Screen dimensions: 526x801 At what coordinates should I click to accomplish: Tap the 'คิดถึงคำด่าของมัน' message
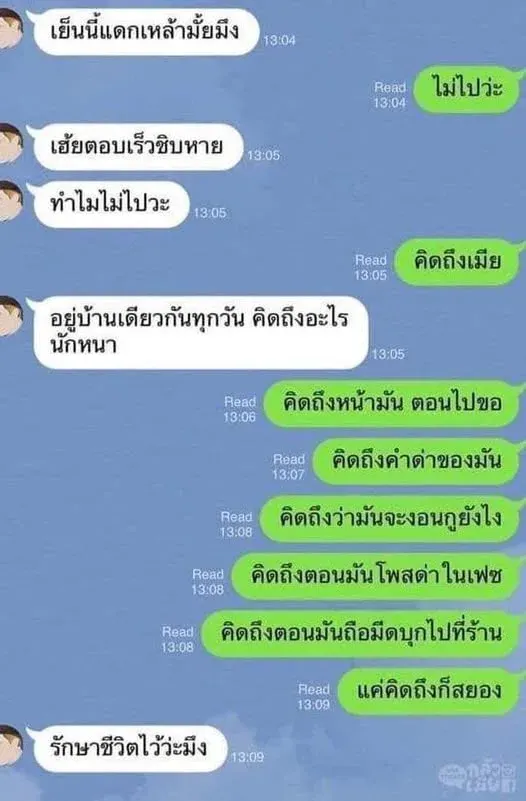[x=416, y=461]
